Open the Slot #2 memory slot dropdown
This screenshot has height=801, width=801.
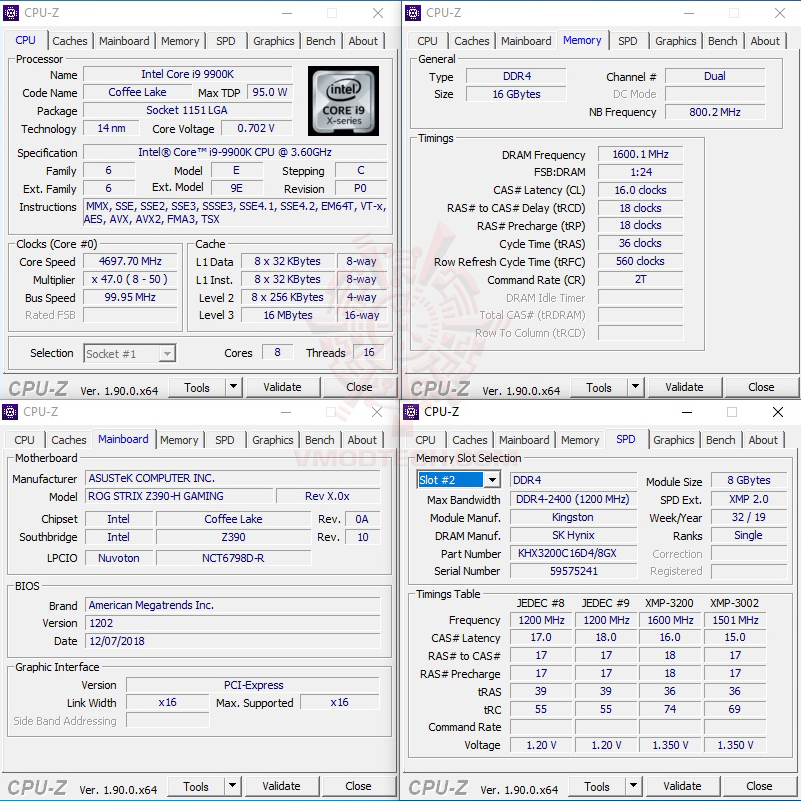458,480
